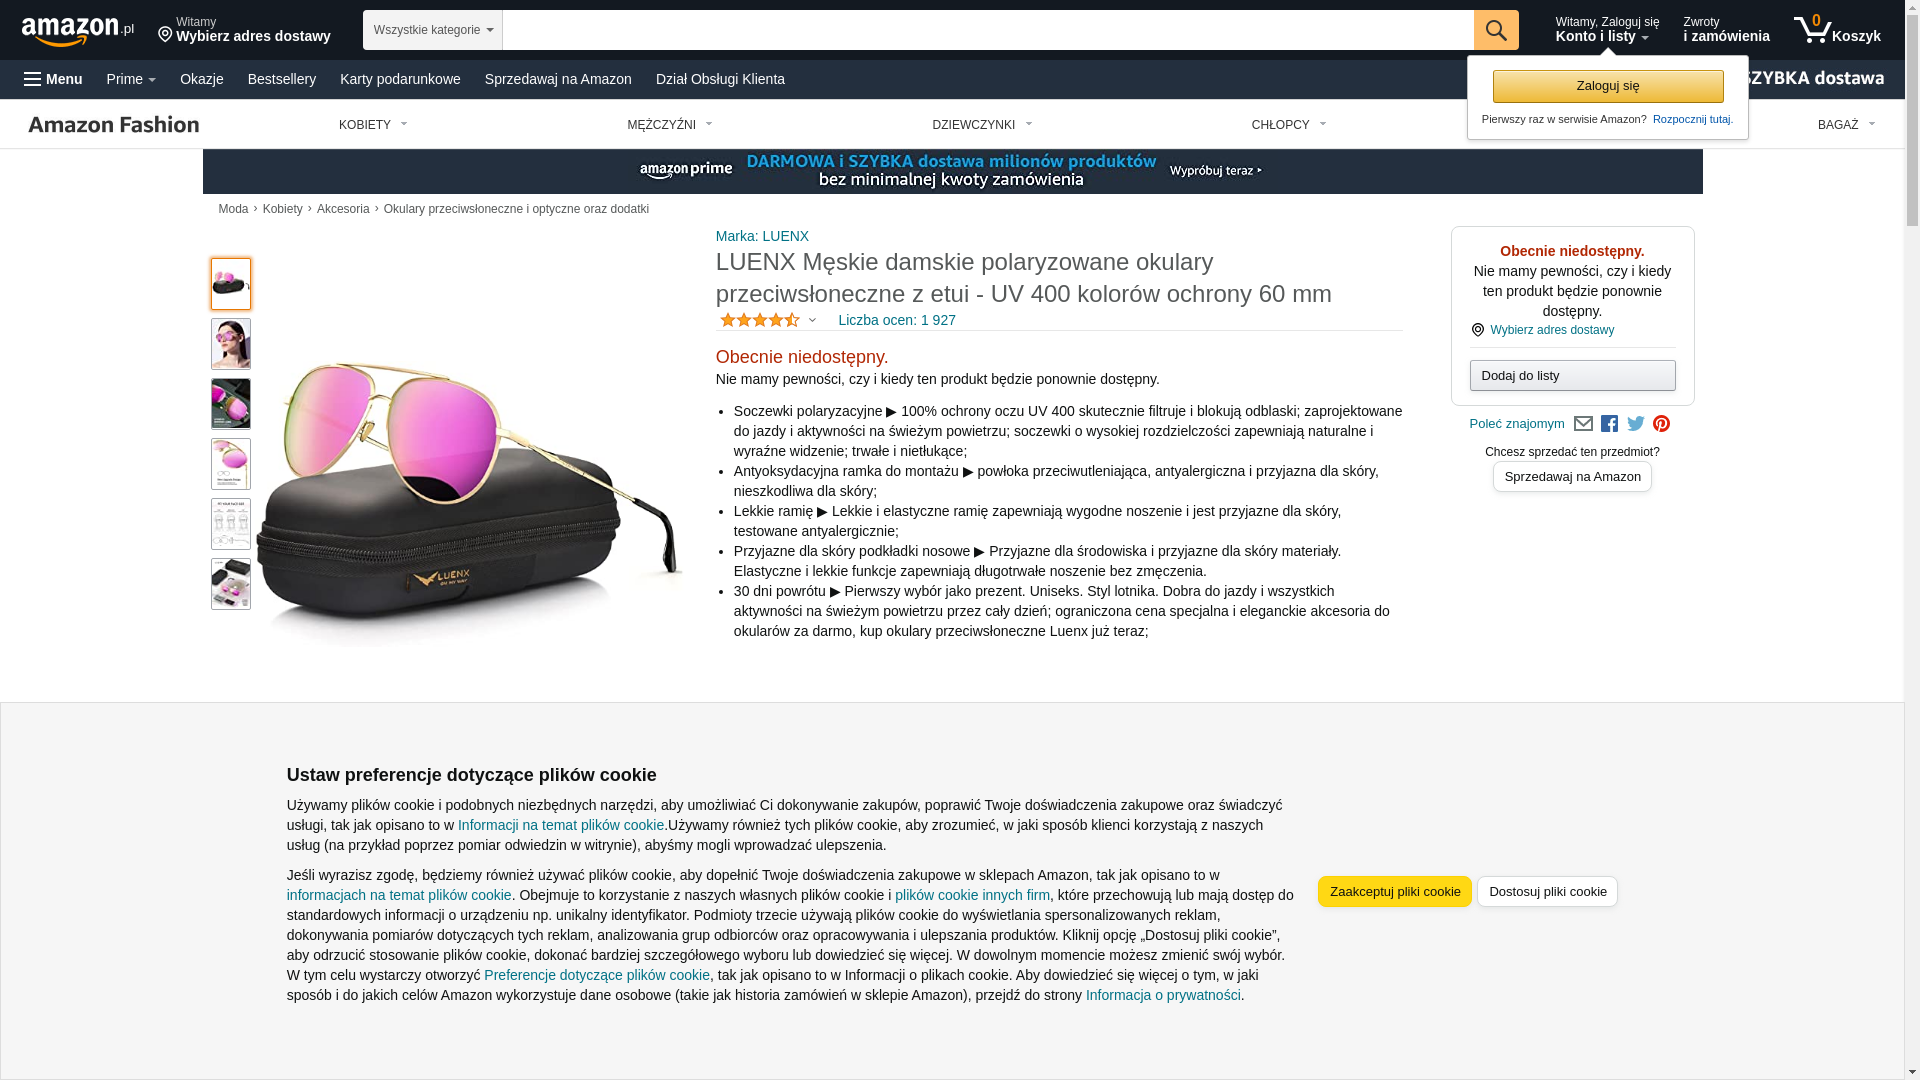Click the orange search magnifier button
1920x1080 pixels.
(x=1495, y=30)
